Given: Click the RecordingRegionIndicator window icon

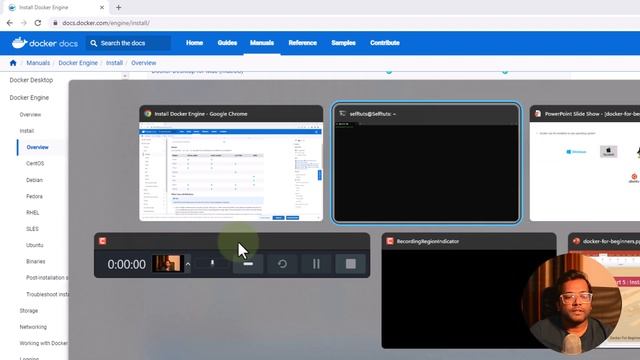Looking at the screenshot, I should pyautogui.click(x=390, y=241).
